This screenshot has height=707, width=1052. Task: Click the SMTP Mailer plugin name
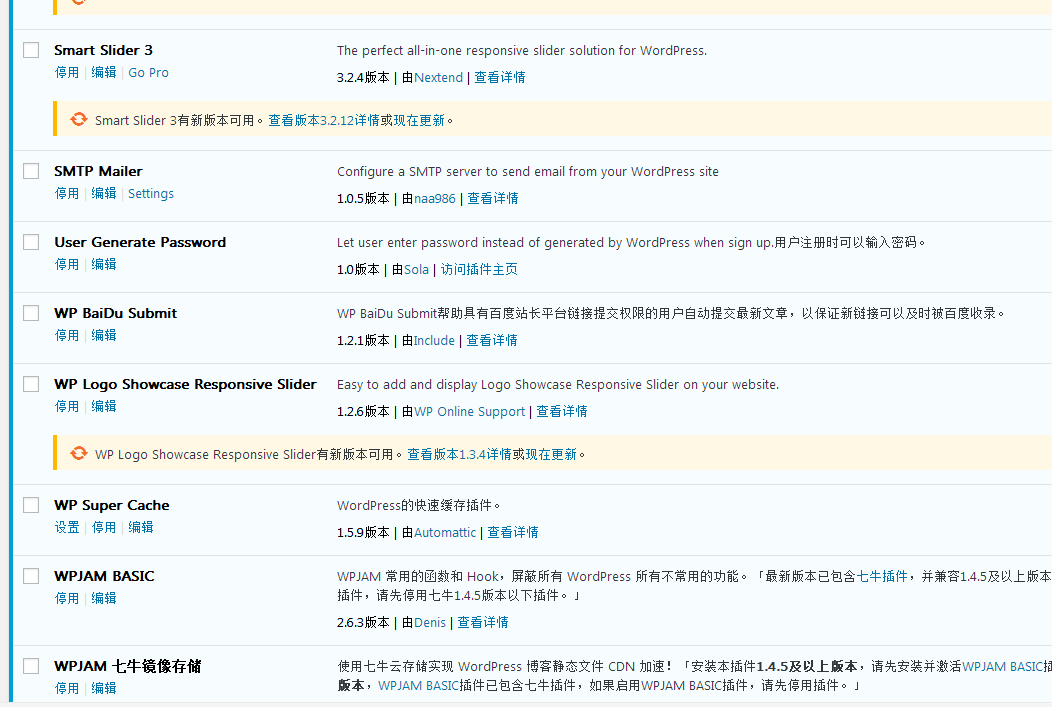[99, 171]
